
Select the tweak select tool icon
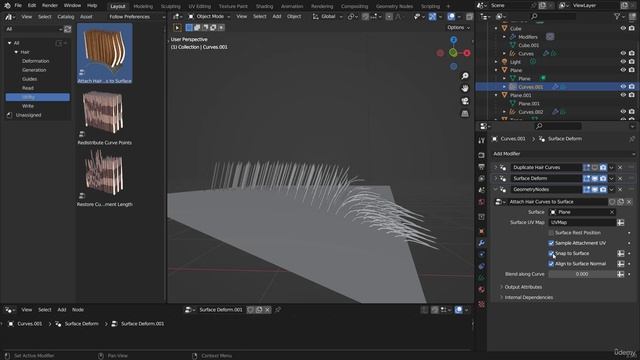click(x=178, y=28)
